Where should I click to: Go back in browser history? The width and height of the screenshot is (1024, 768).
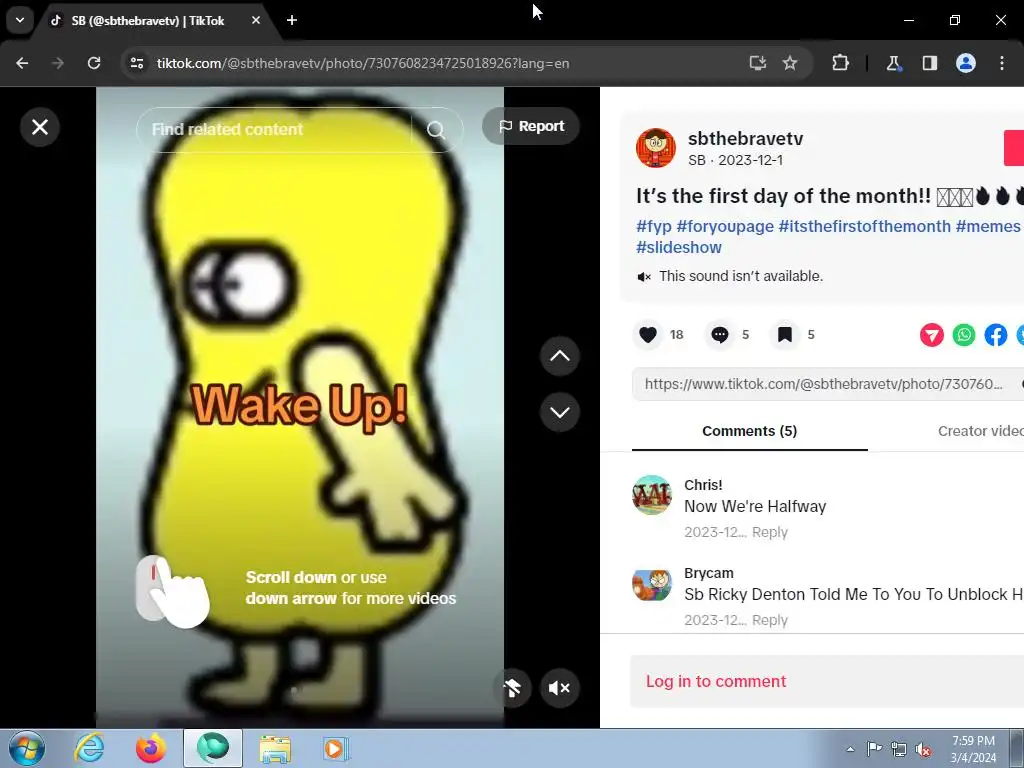[x=22, y=63]
